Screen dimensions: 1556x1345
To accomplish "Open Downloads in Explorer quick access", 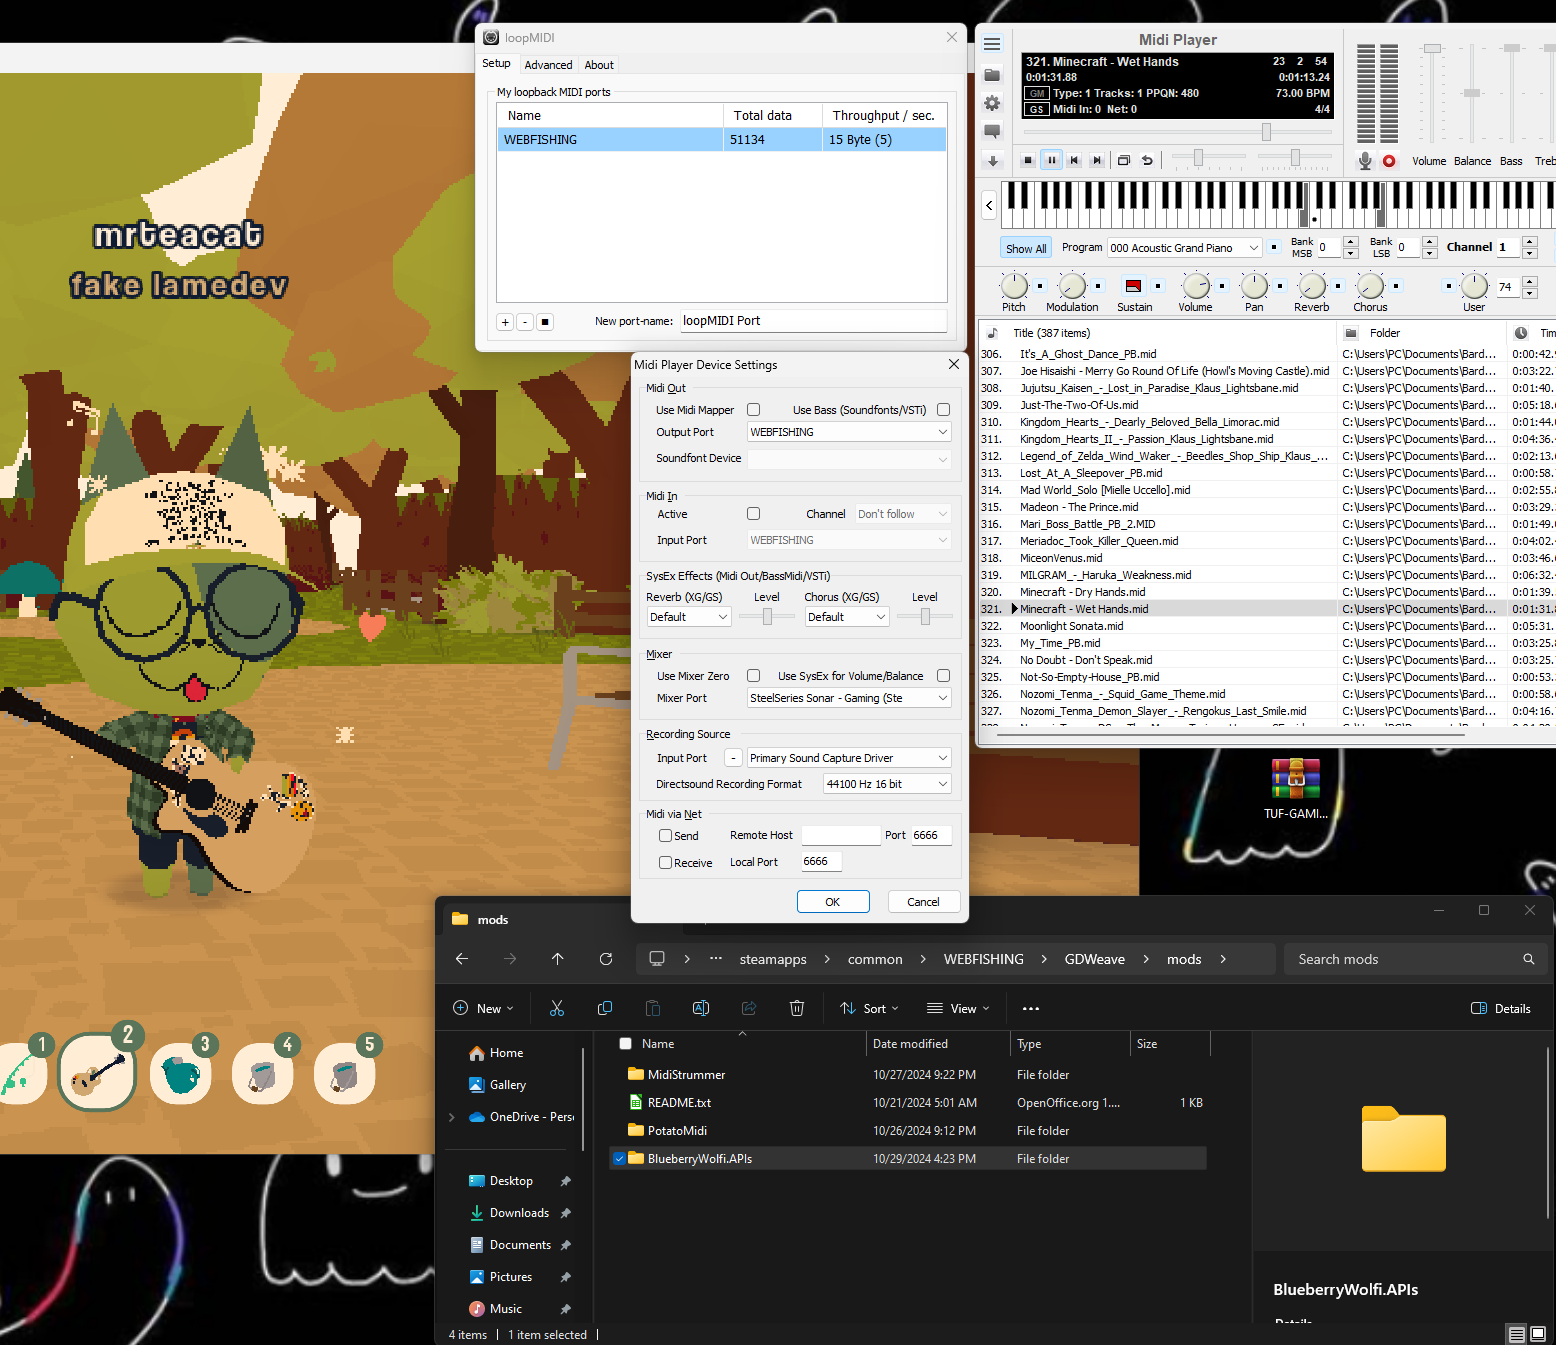I will pos(519,1213).
